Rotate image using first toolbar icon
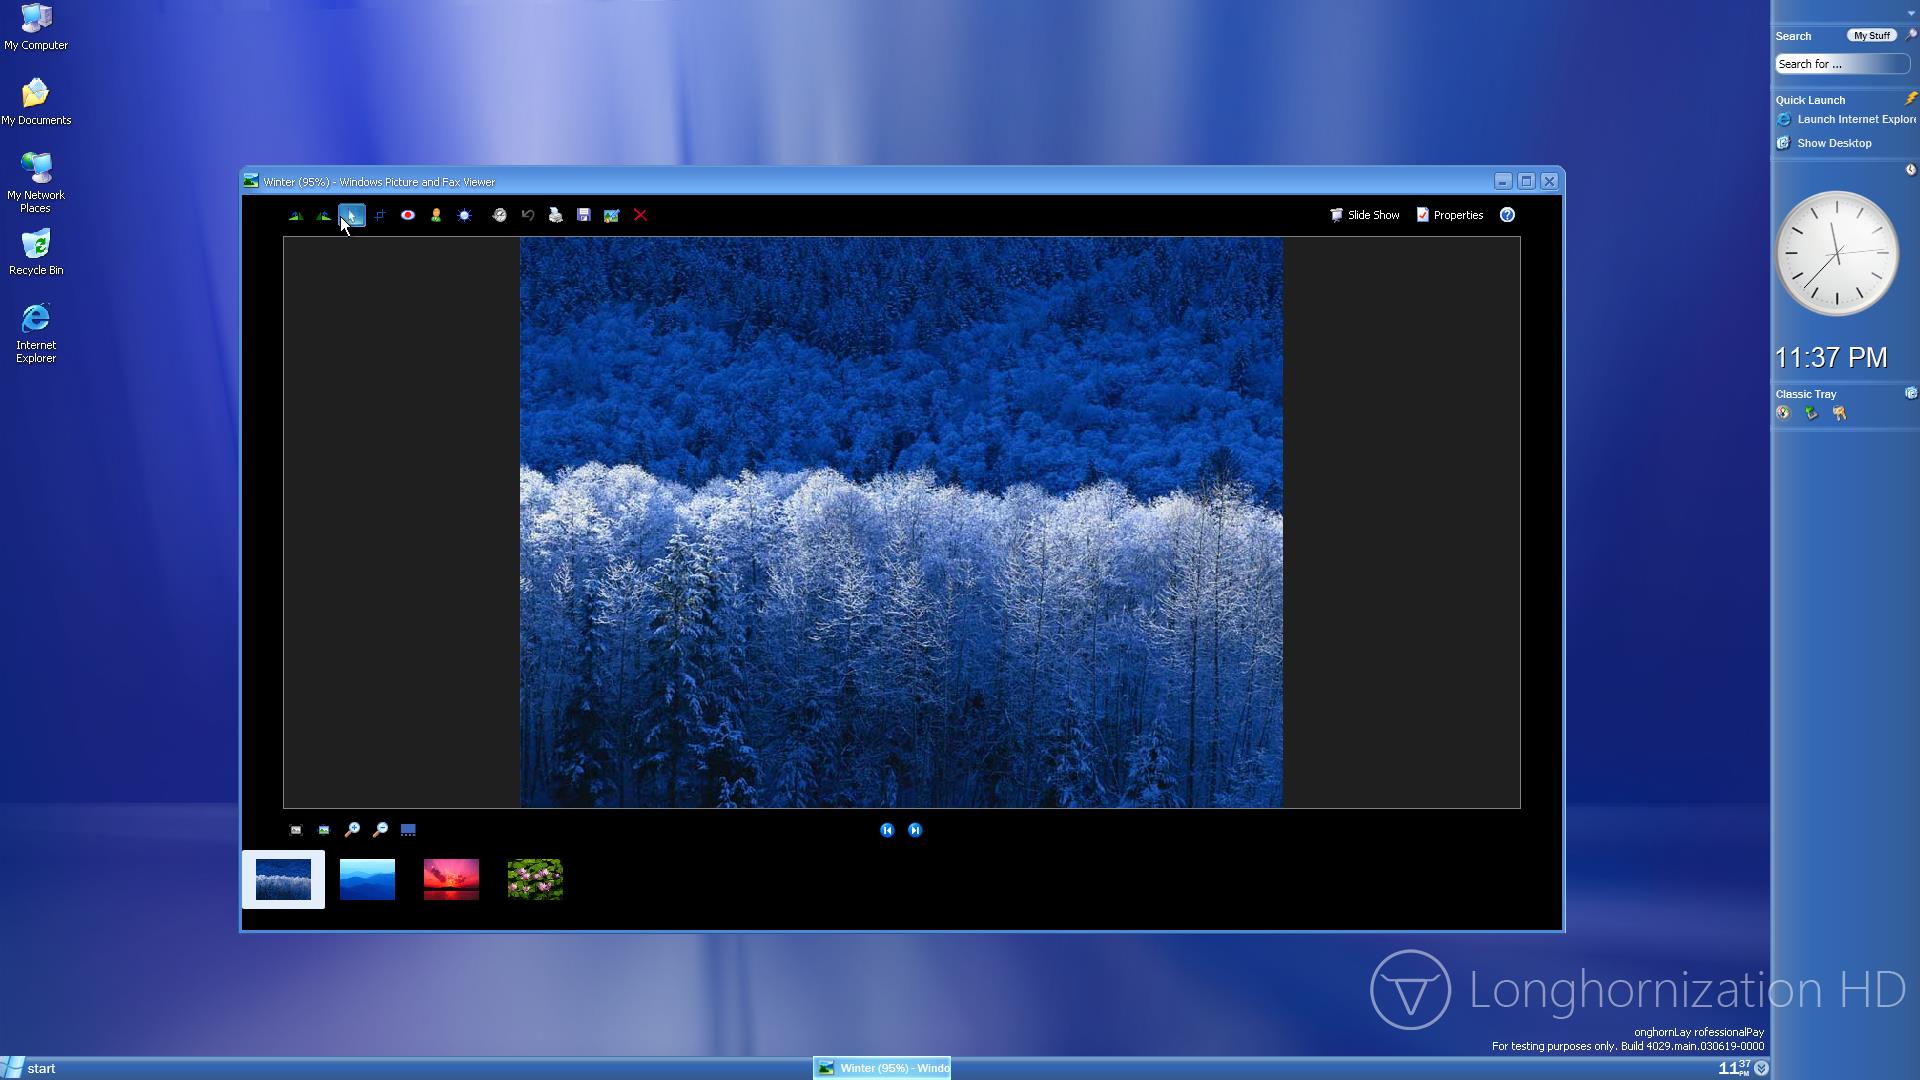The width and height of the screenshot is (1920, 1080). tap(296, 215)
